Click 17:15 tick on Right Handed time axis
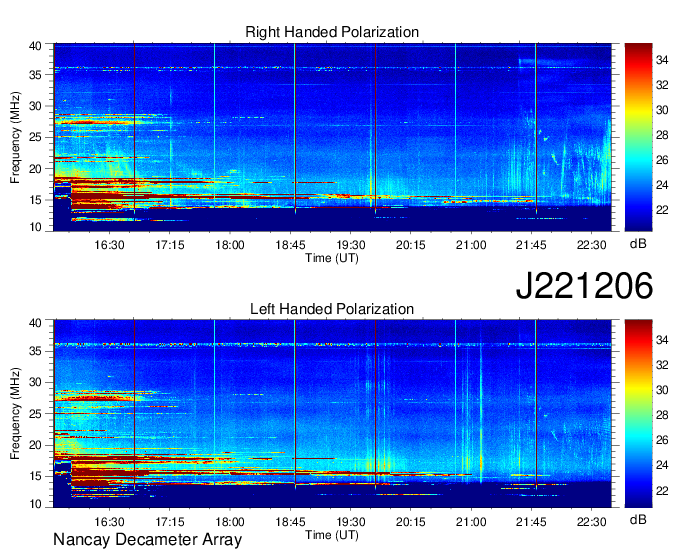The image size is (680, 552). click(x=170, y=245)
